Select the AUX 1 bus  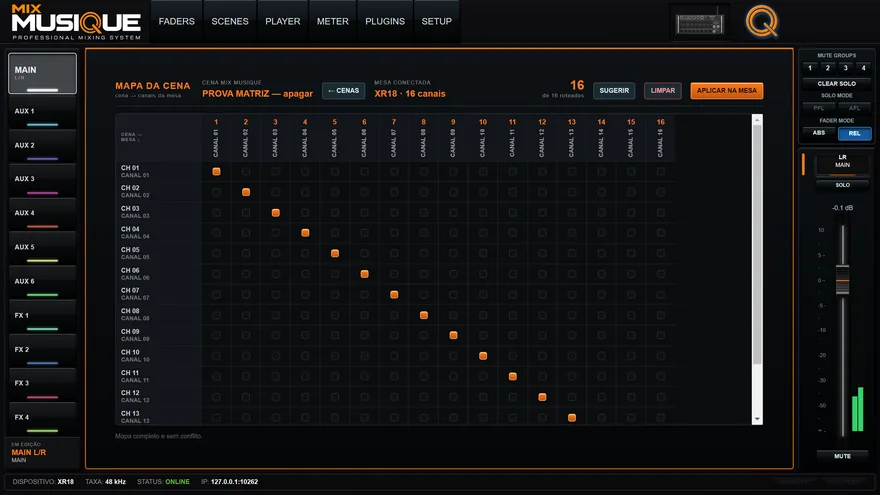coord(42,112)
